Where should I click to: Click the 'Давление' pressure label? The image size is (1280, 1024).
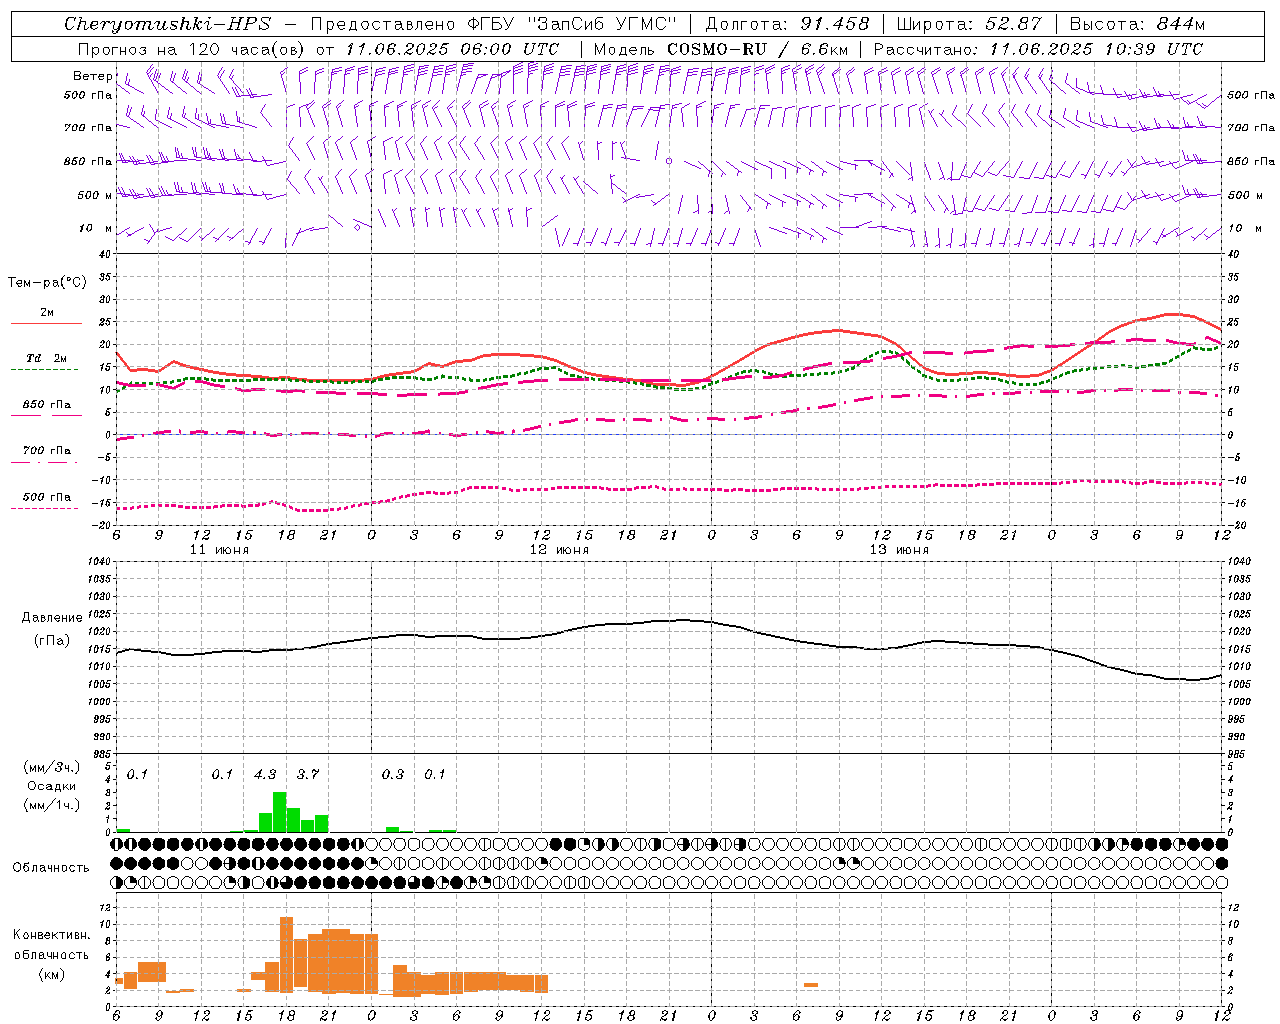(52, 618)
